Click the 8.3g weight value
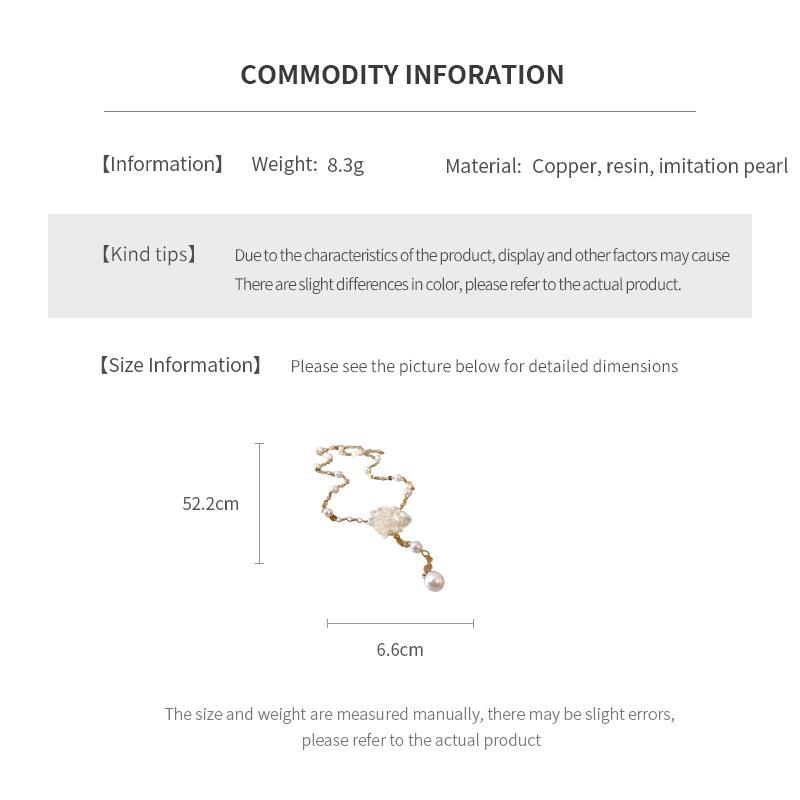The image size is (800, 800). pos(345,164)
